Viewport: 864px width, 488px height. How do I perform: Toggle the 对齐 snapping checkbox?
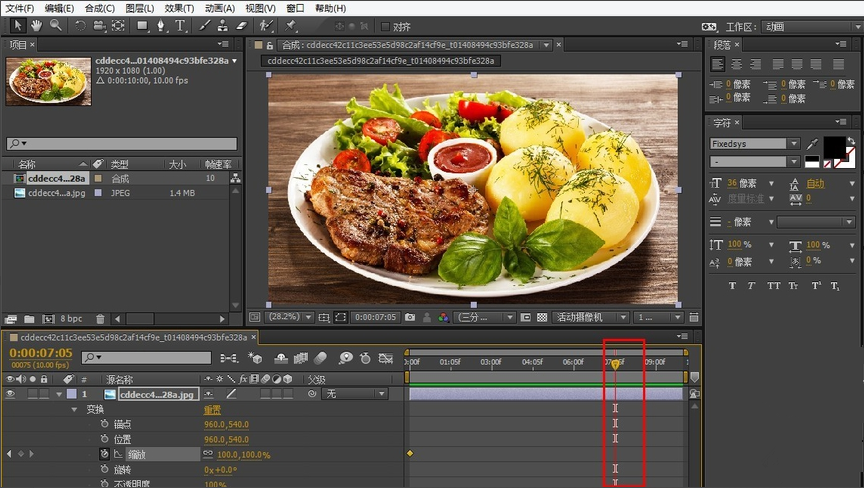(386, 26)
